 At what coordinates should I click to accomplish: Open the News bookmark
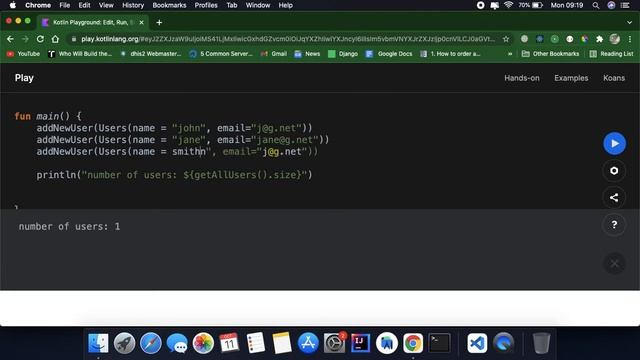[x=307, y=54]
